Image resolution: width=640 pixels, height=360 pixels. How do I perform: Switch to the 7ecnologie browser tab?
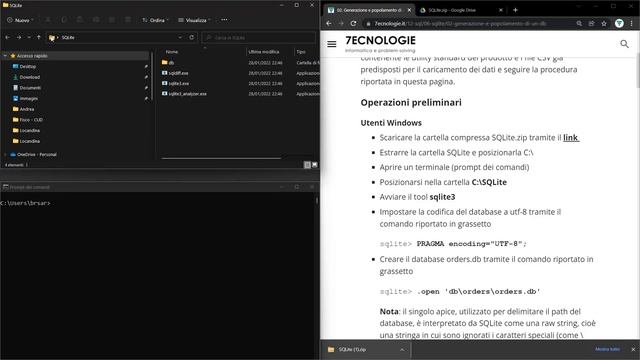[369, 10]
